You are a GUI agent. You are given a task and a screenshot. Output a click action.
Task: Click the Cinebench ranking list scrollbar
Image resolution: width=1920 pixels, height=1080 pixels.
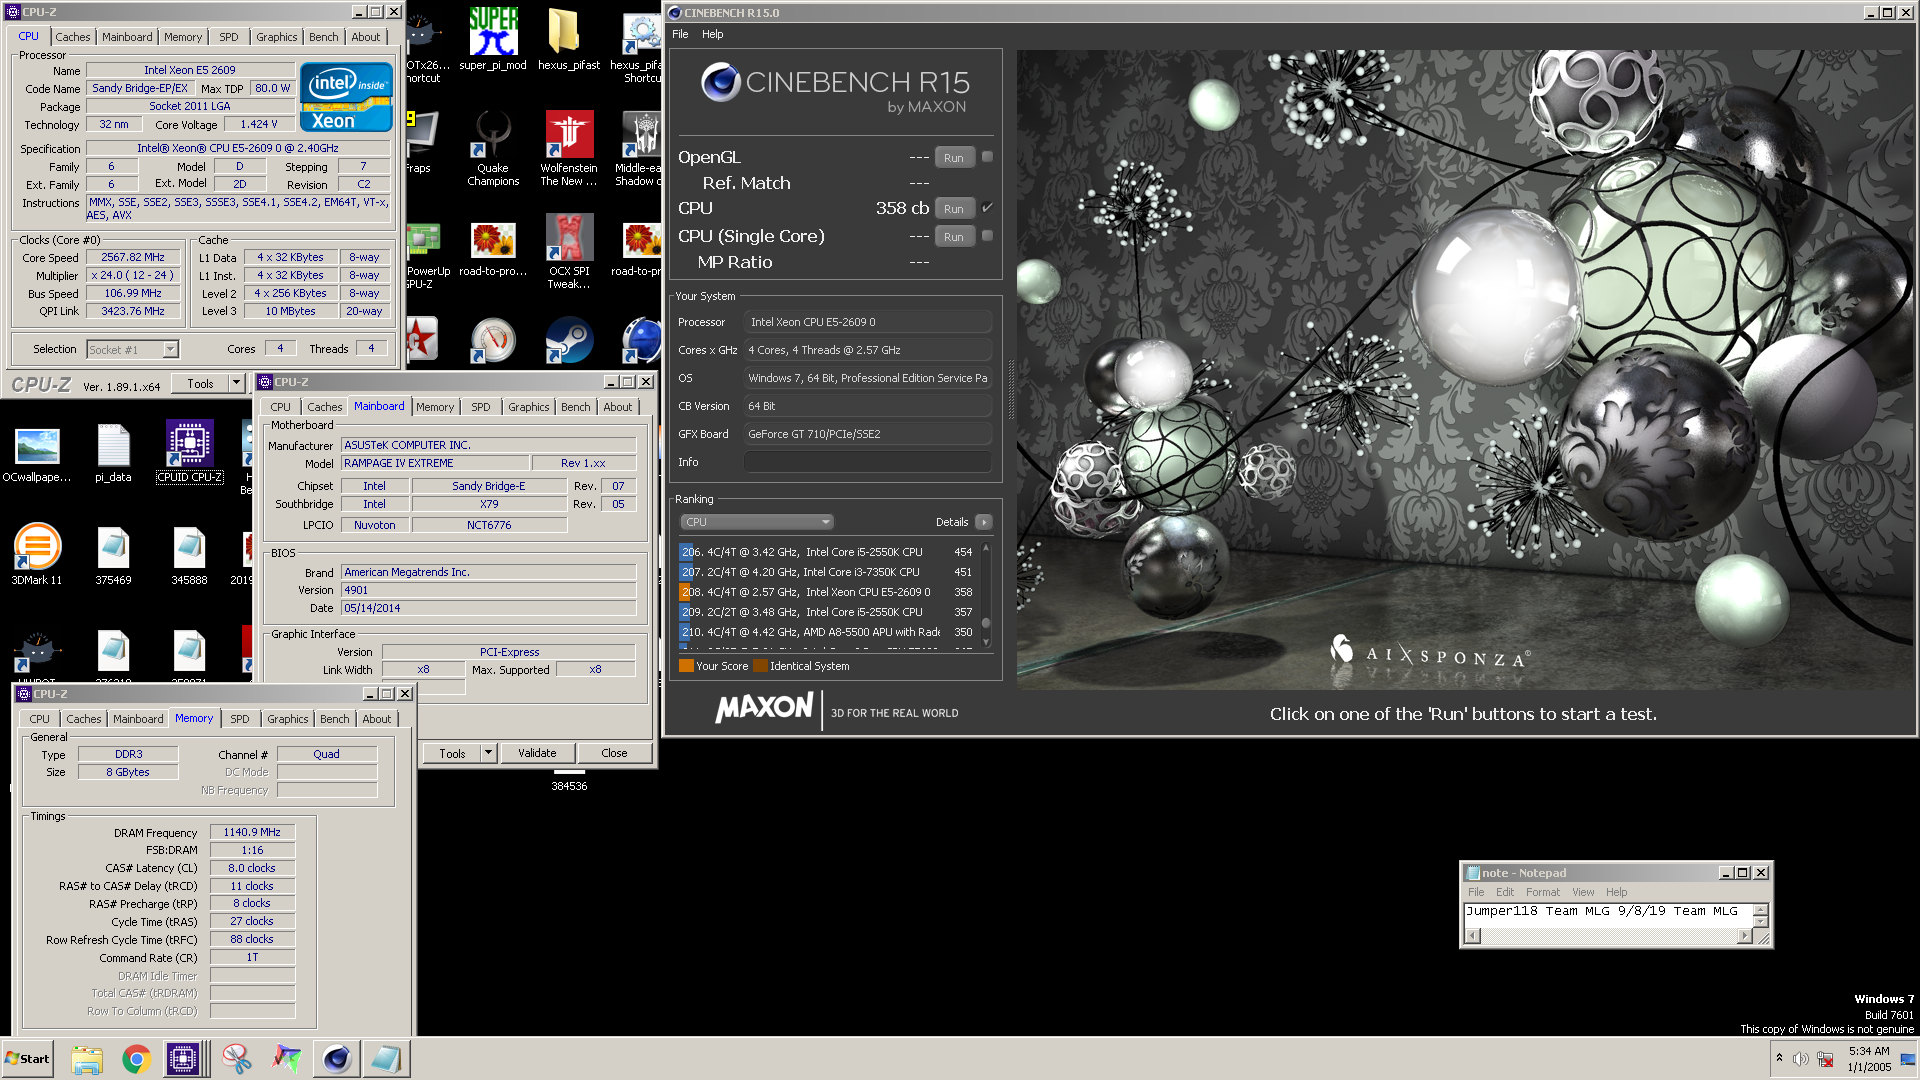[x=986, y=596]
